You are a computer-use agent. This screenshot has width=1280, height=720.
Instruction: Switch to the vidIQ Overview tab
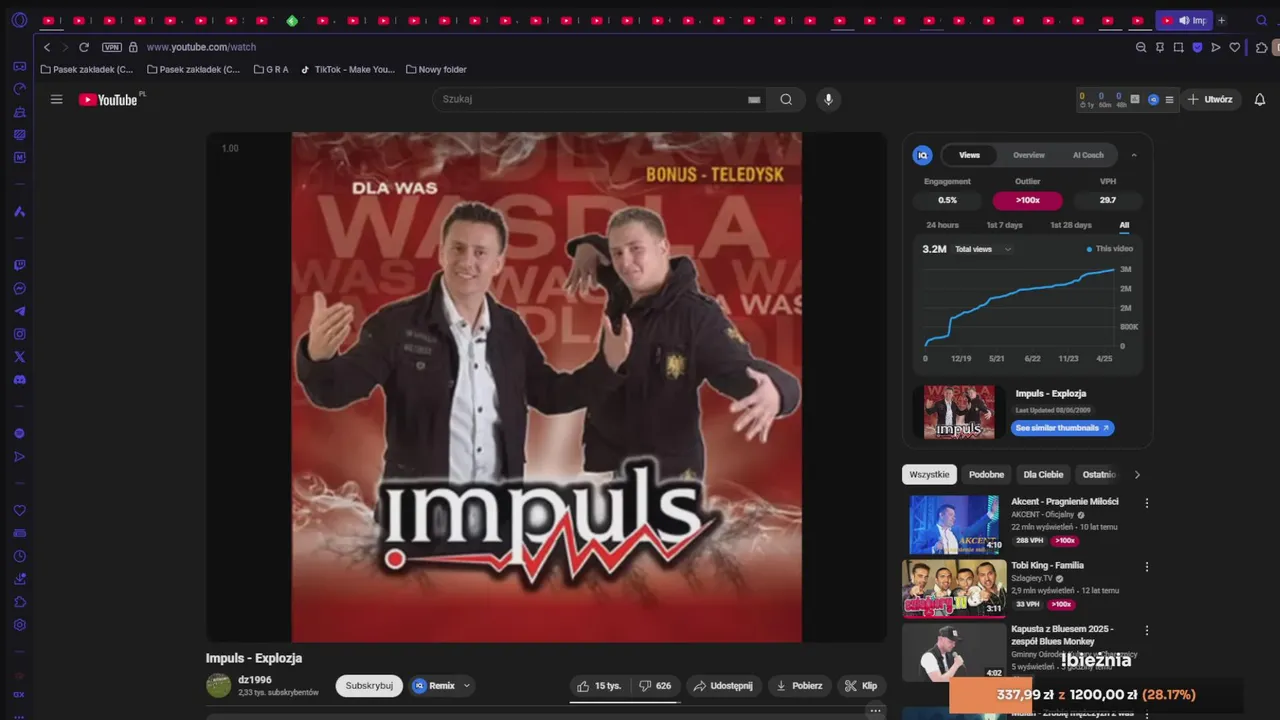pos(1028,155)
